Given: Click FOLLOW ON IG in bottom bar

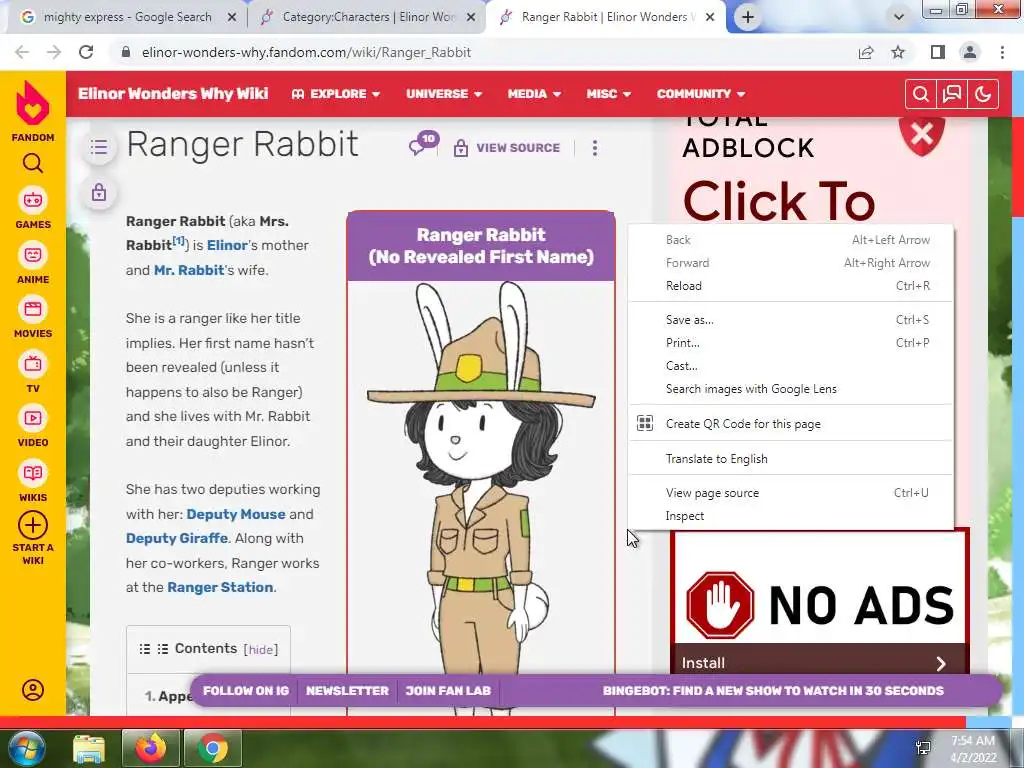Looking at the screenshot, I should tap(246, 691).
